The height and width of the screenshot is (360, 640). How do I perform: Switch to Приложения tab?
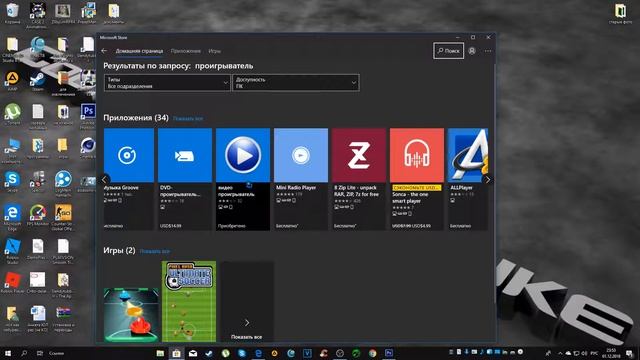pos(186,51)
